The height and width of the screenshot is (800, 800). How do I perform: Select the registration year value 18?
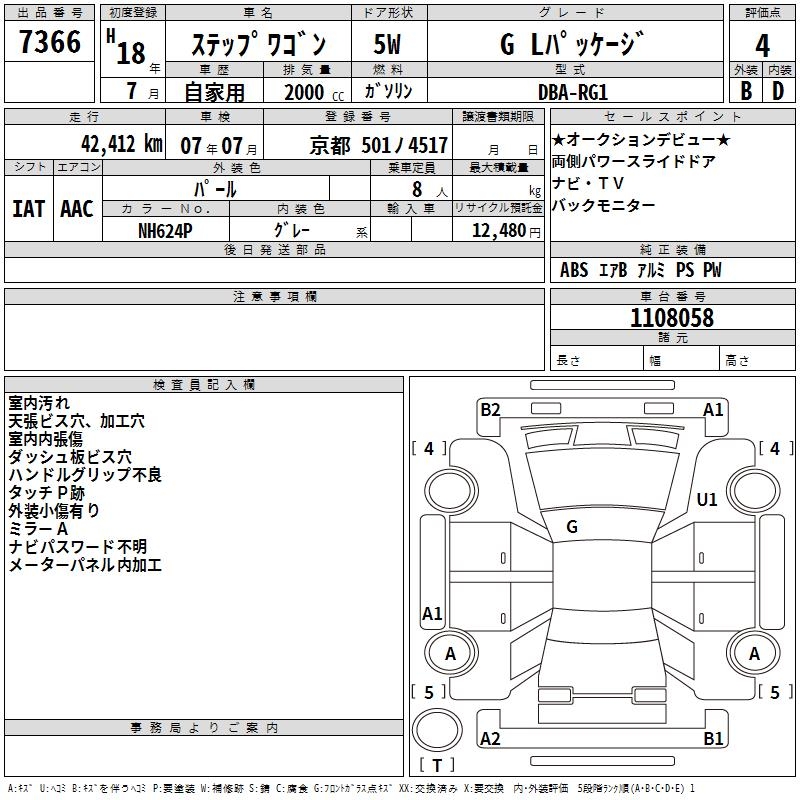click(131, 53)
